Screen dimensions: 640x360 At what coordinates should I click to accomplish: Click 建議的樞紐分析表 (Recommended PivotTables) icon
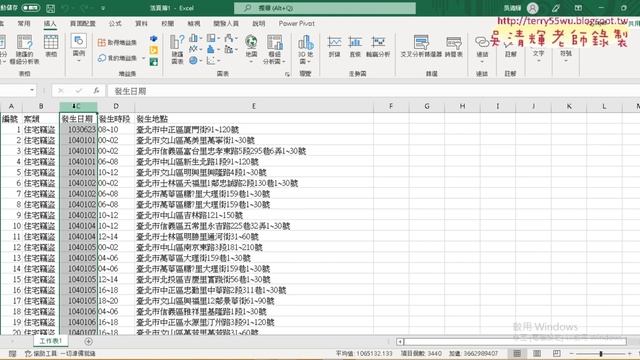pos(24,49)
